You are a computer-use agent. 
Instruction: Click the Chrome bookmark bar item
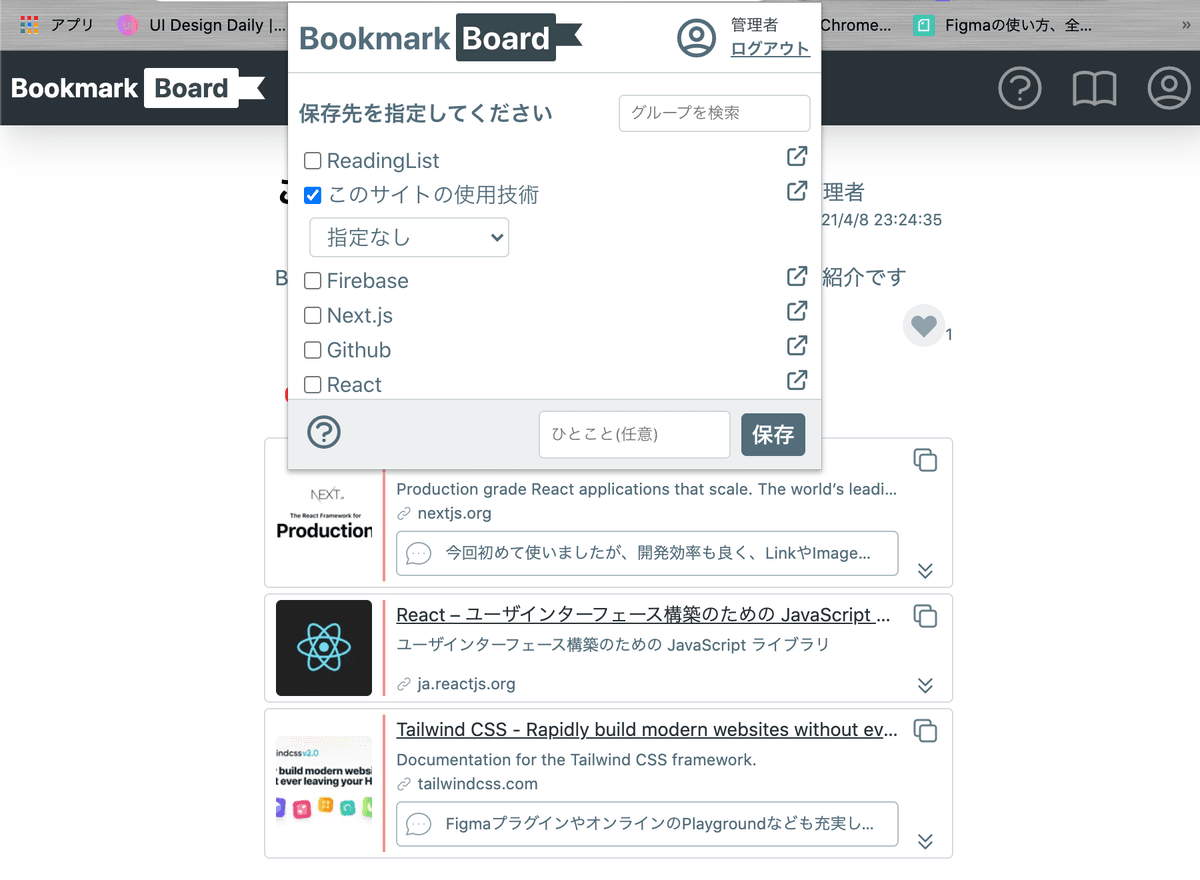[855, 25]
